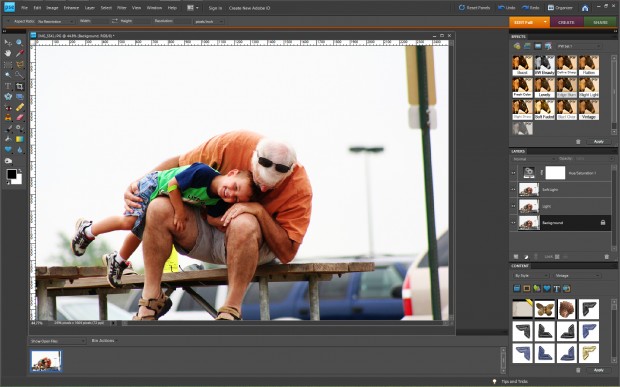The image size is (620, 387).
Task: Select the Red Eye Removal tool
Action: [8, 107]
